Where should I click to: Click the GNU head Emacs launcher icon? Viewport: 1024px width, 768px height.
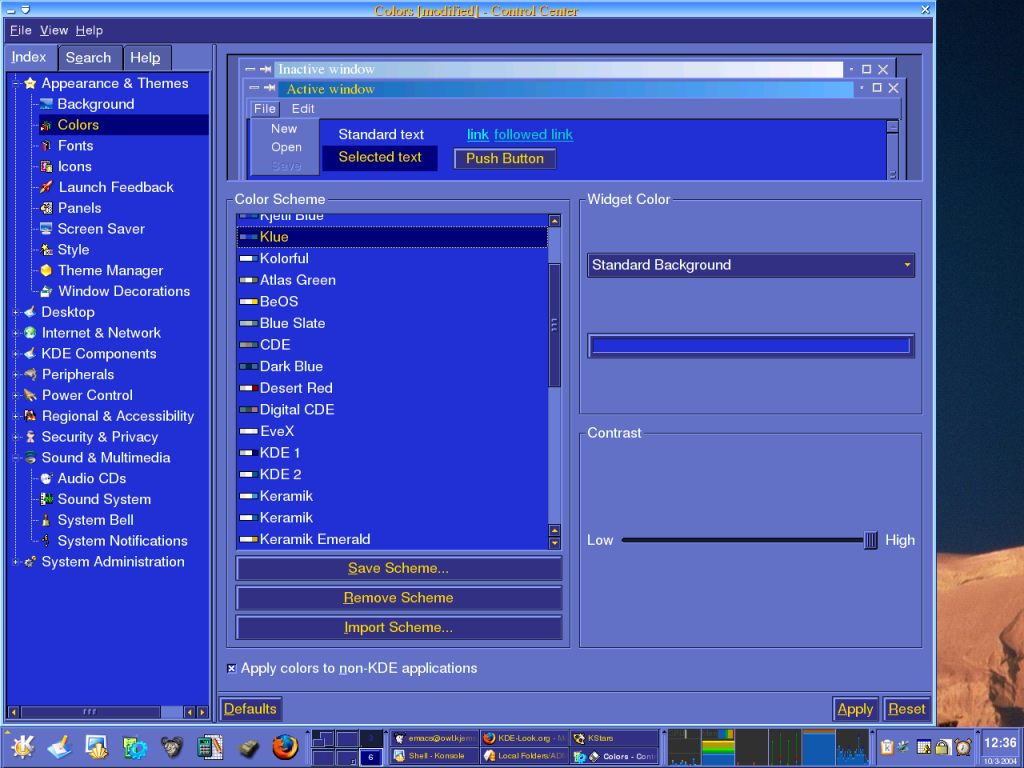point(172,747)
